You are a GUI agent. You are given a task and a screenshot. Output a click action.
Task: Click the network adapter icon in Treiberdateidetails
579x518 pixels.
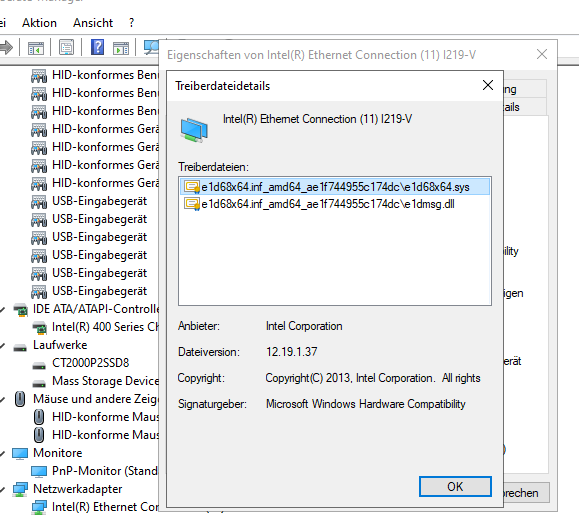[x=194, y=130]
